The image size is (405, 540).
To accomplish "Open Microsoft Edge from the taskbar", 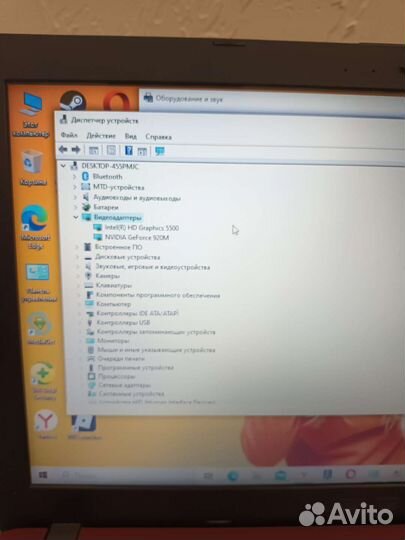I will (233, 476).
